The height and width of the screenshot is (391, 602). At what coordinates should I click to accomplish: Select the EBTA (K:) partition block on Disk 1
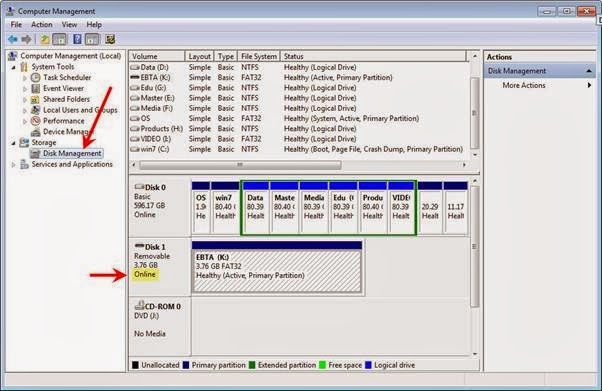tap(276, 267)
